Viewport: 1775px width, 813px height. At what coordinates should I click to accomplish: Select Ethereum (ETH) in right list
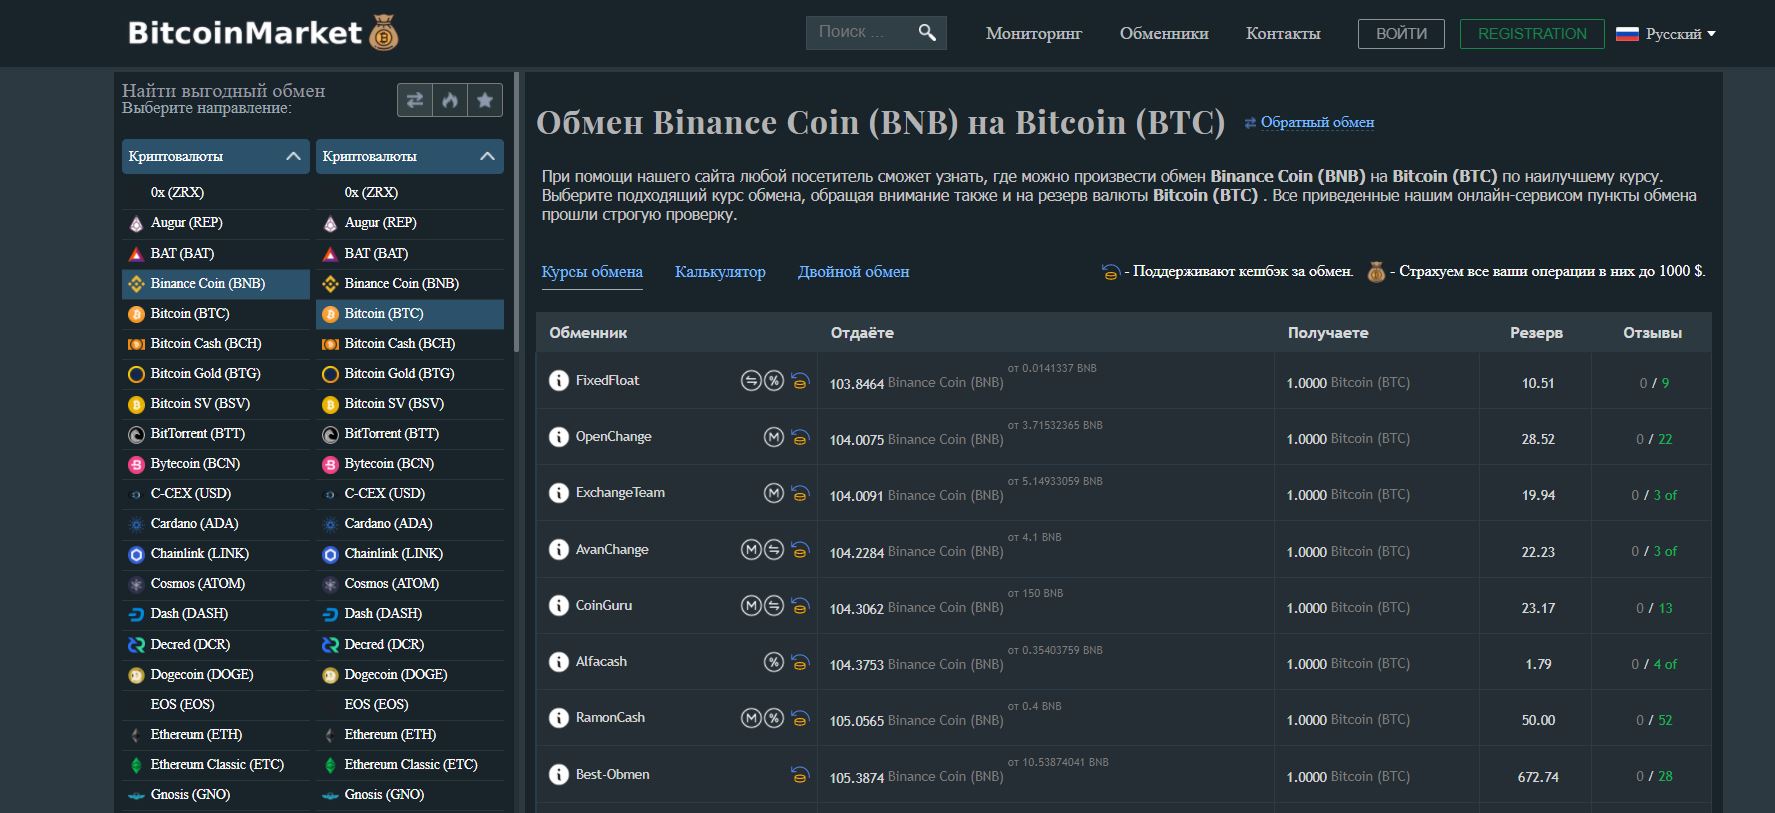410,734
